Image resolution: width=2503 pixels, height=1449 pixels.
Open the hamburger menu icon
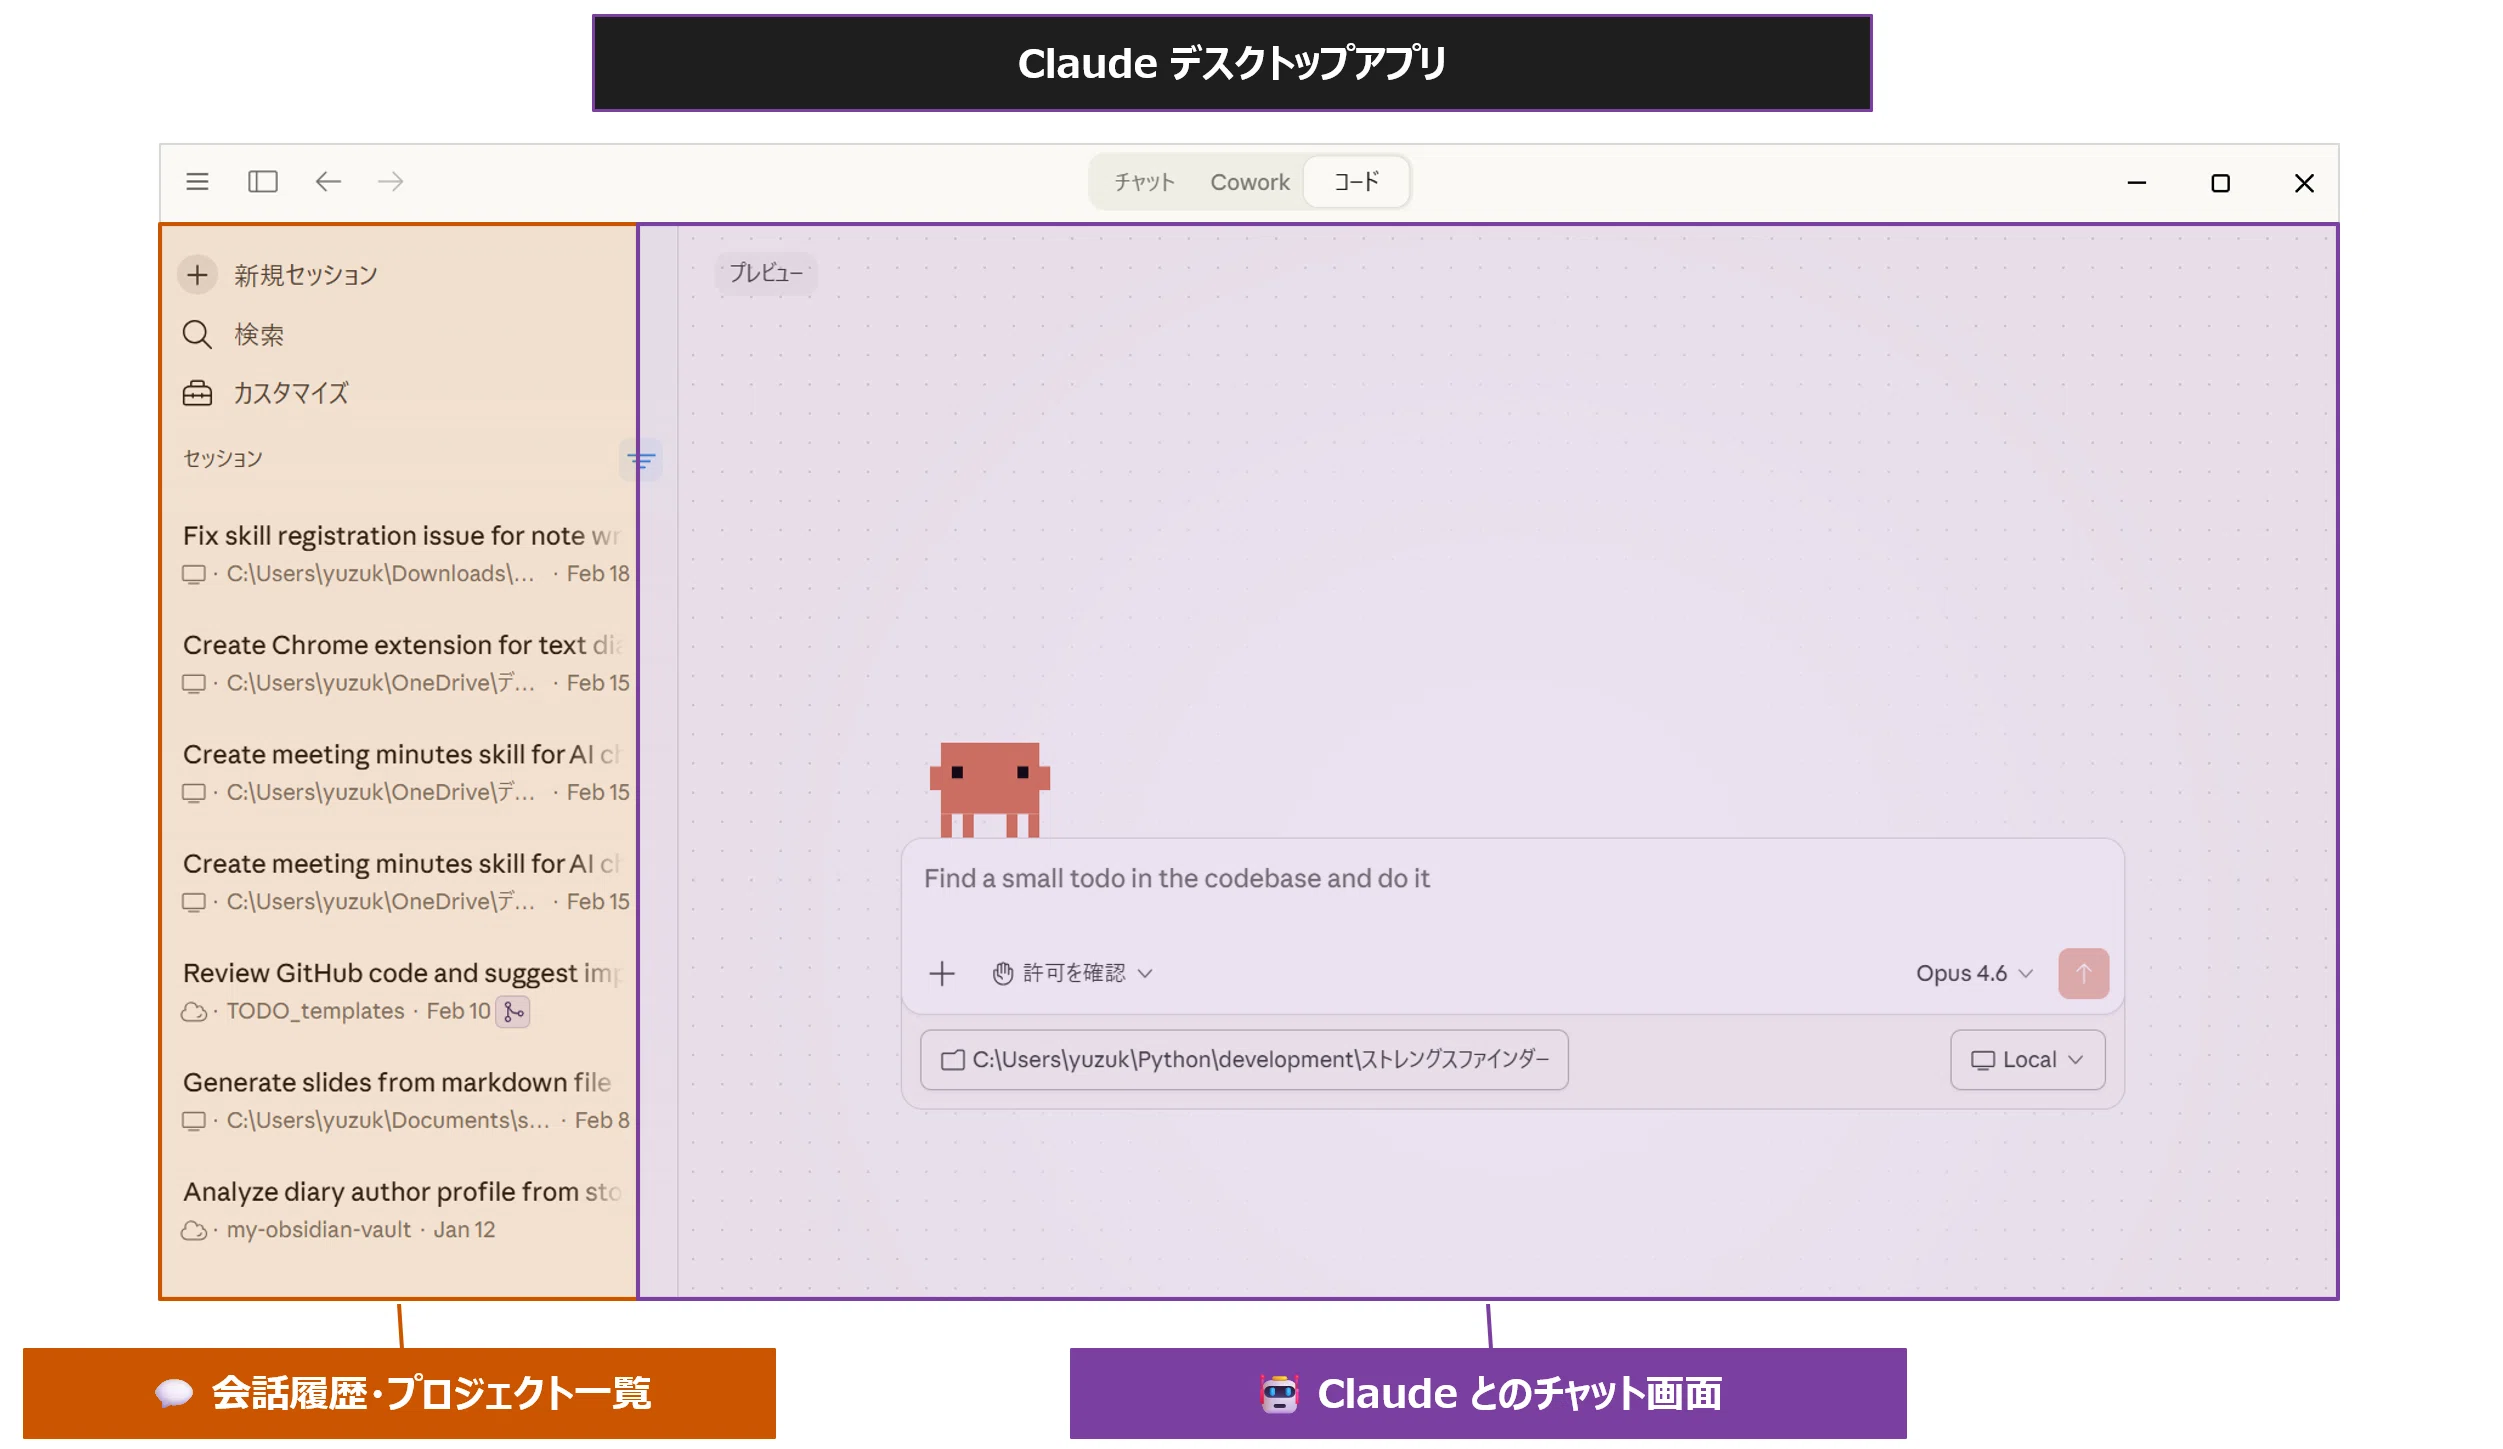coord(197,181)
